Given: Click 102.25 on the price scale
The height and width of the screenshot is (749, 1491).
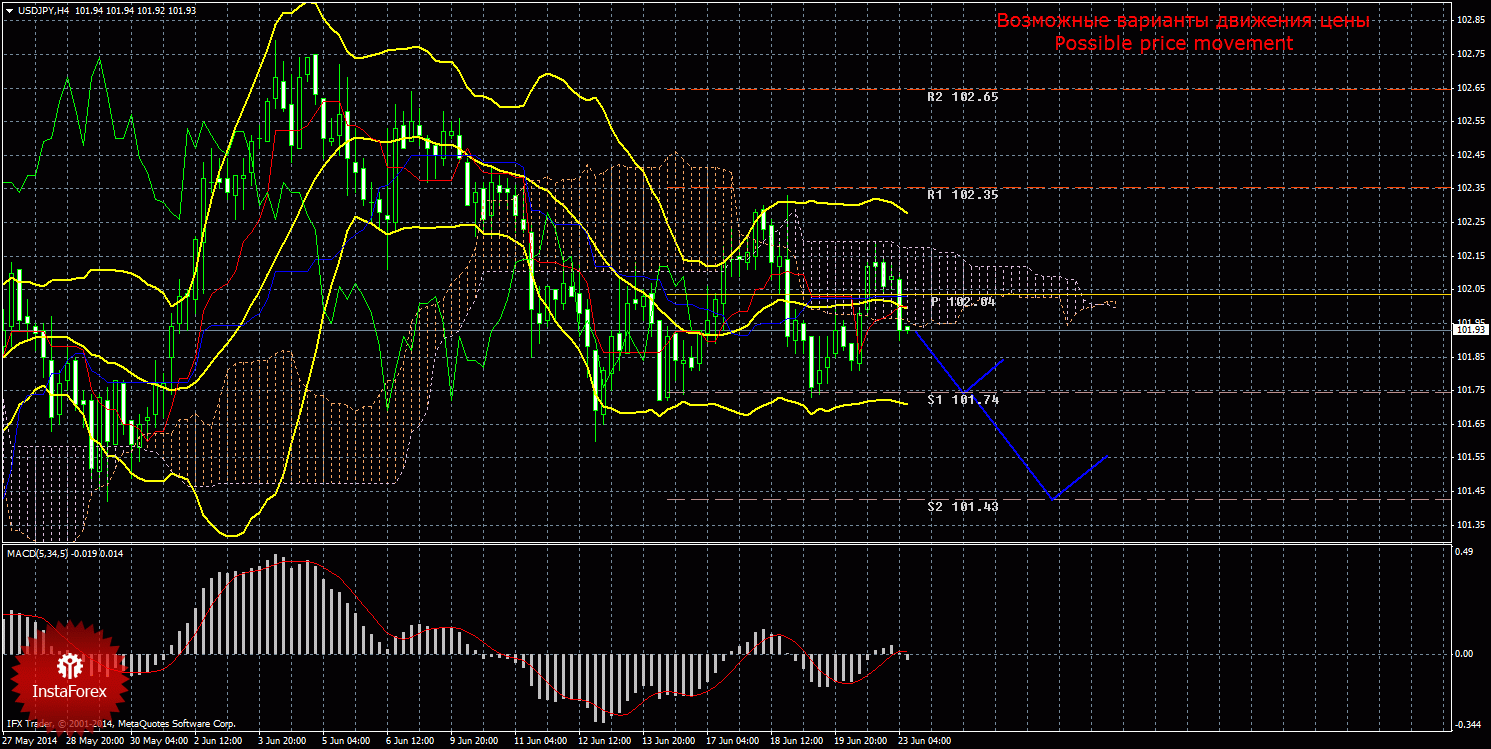Looking at the screenshot, I should [x=1470, y=222].
